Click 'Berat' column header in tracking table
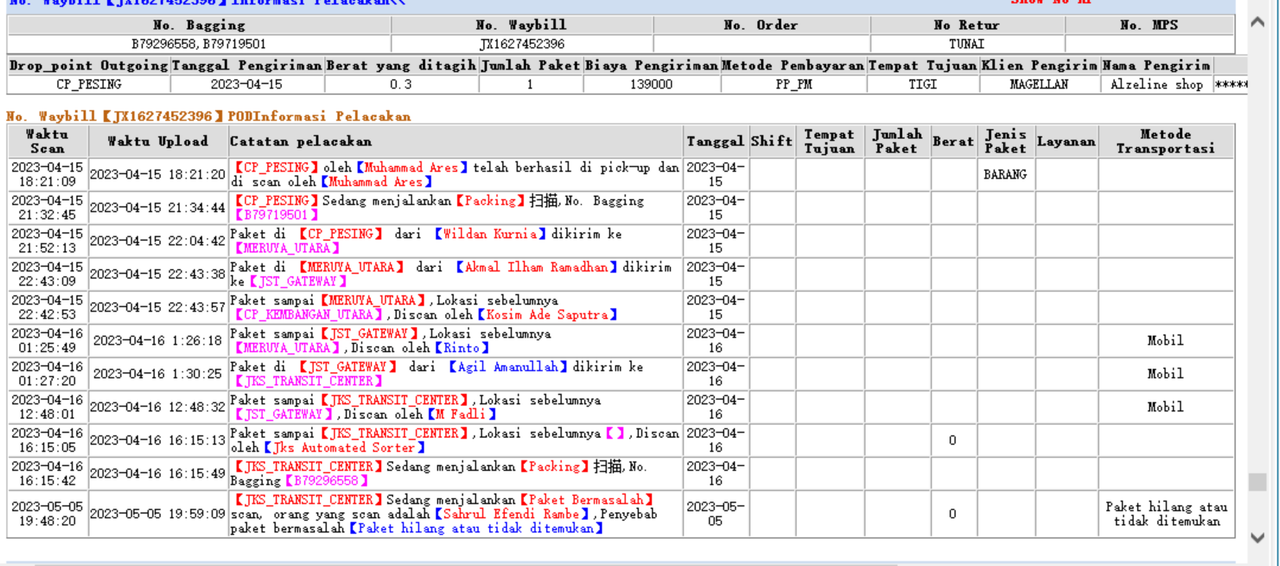 coord(953,141)
